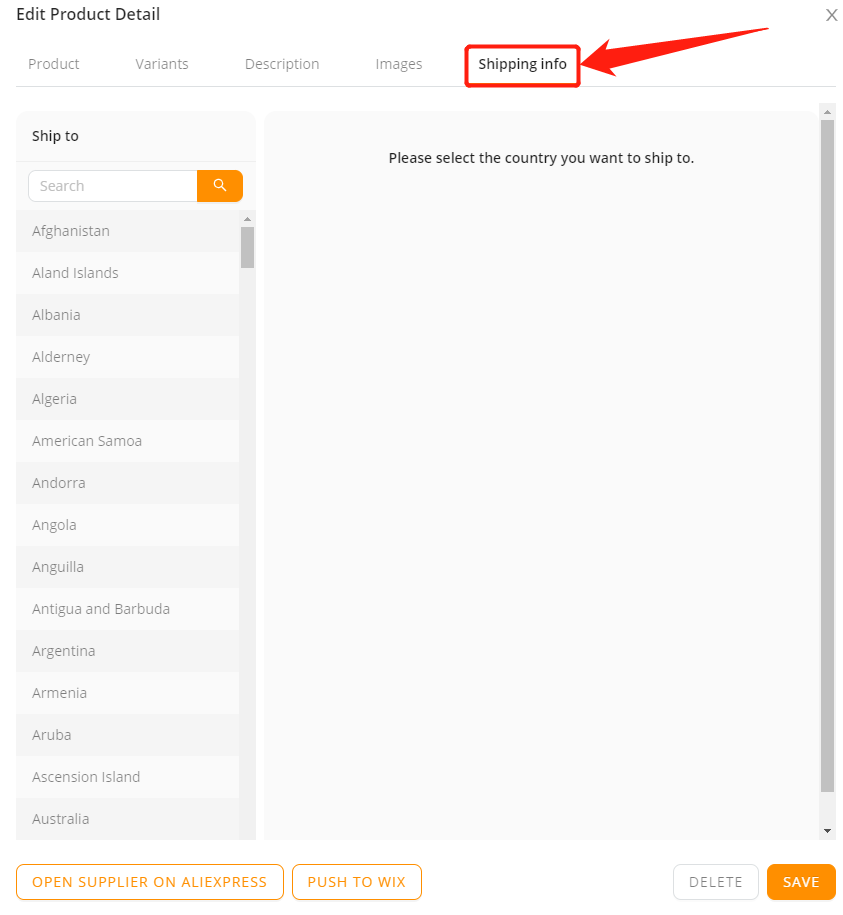The height and width of the screenshot is (915, 843).
Task: Pick Angola as shipping destination
Action: coord(128,525)
